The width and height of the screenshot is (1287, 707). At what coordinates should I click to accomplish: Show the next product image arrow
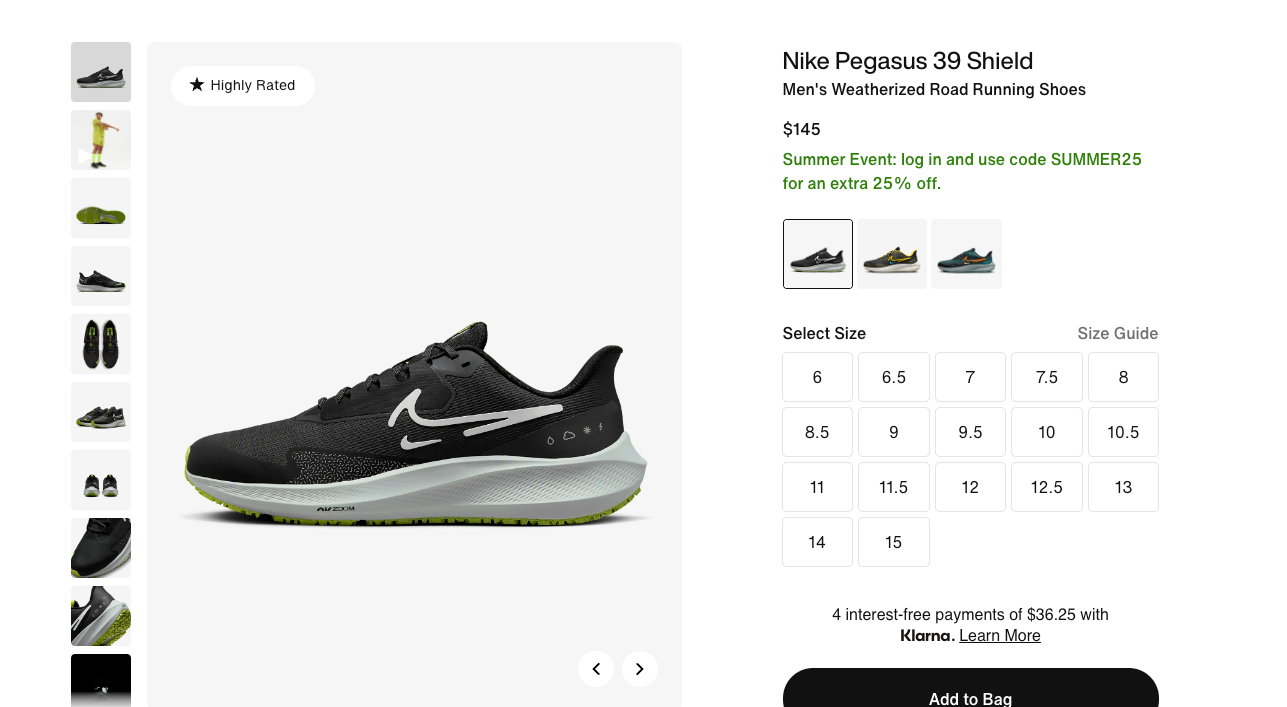(640, 669)
